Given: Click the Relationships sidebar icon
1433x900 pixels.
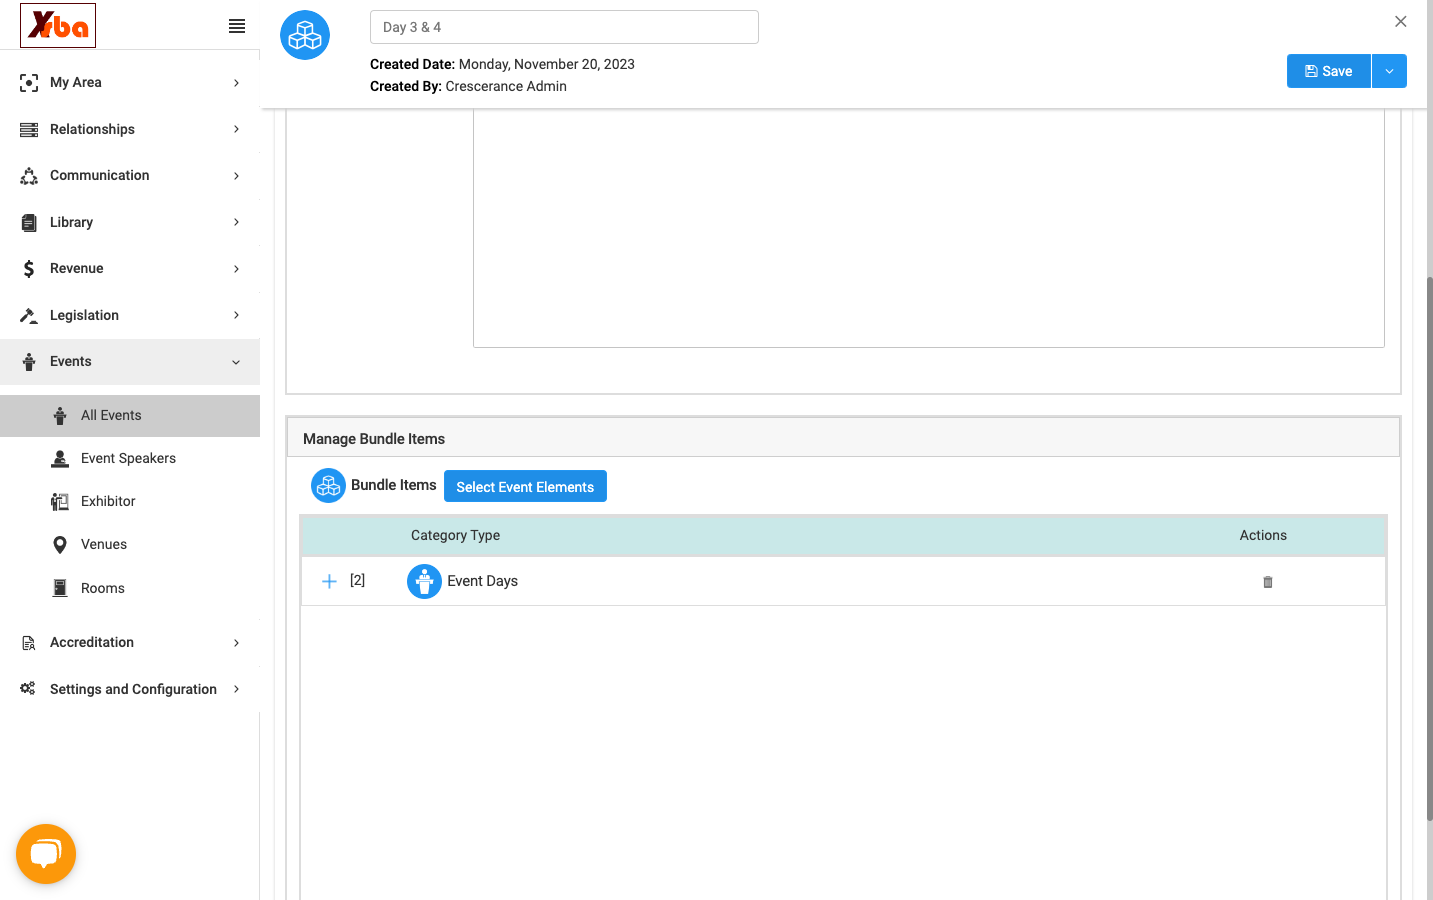Looking at the screenshot, I should (29, 130).
